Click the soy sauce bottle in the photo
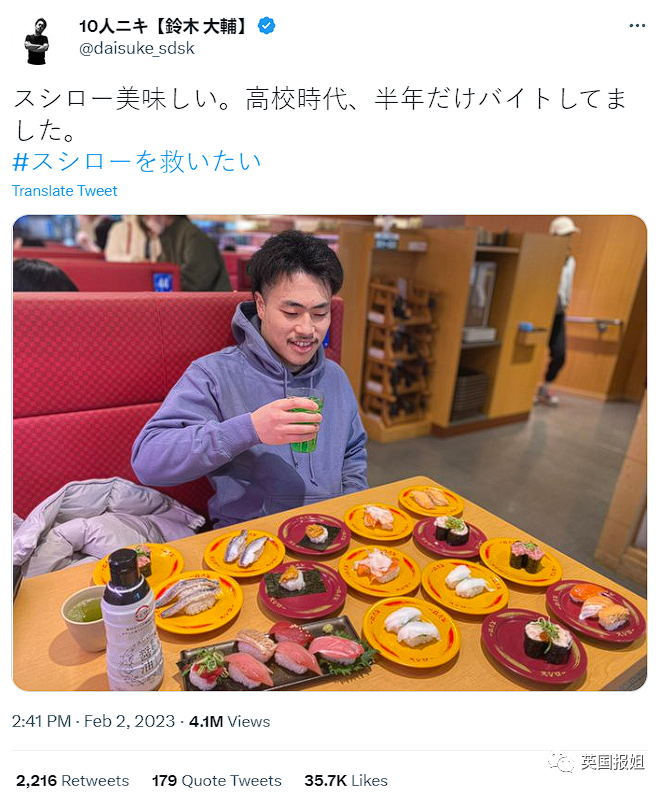The image size is (666, 792). [132, 619]
